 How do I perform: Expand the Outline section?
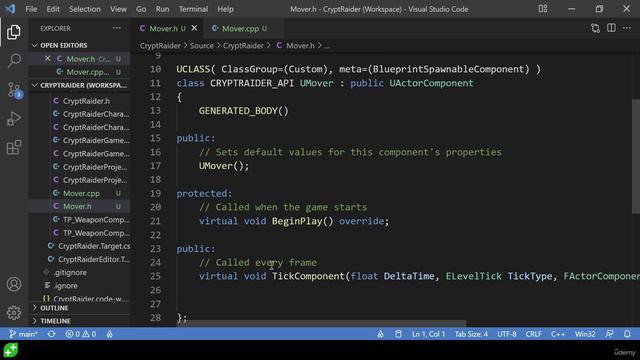[80, 308]
